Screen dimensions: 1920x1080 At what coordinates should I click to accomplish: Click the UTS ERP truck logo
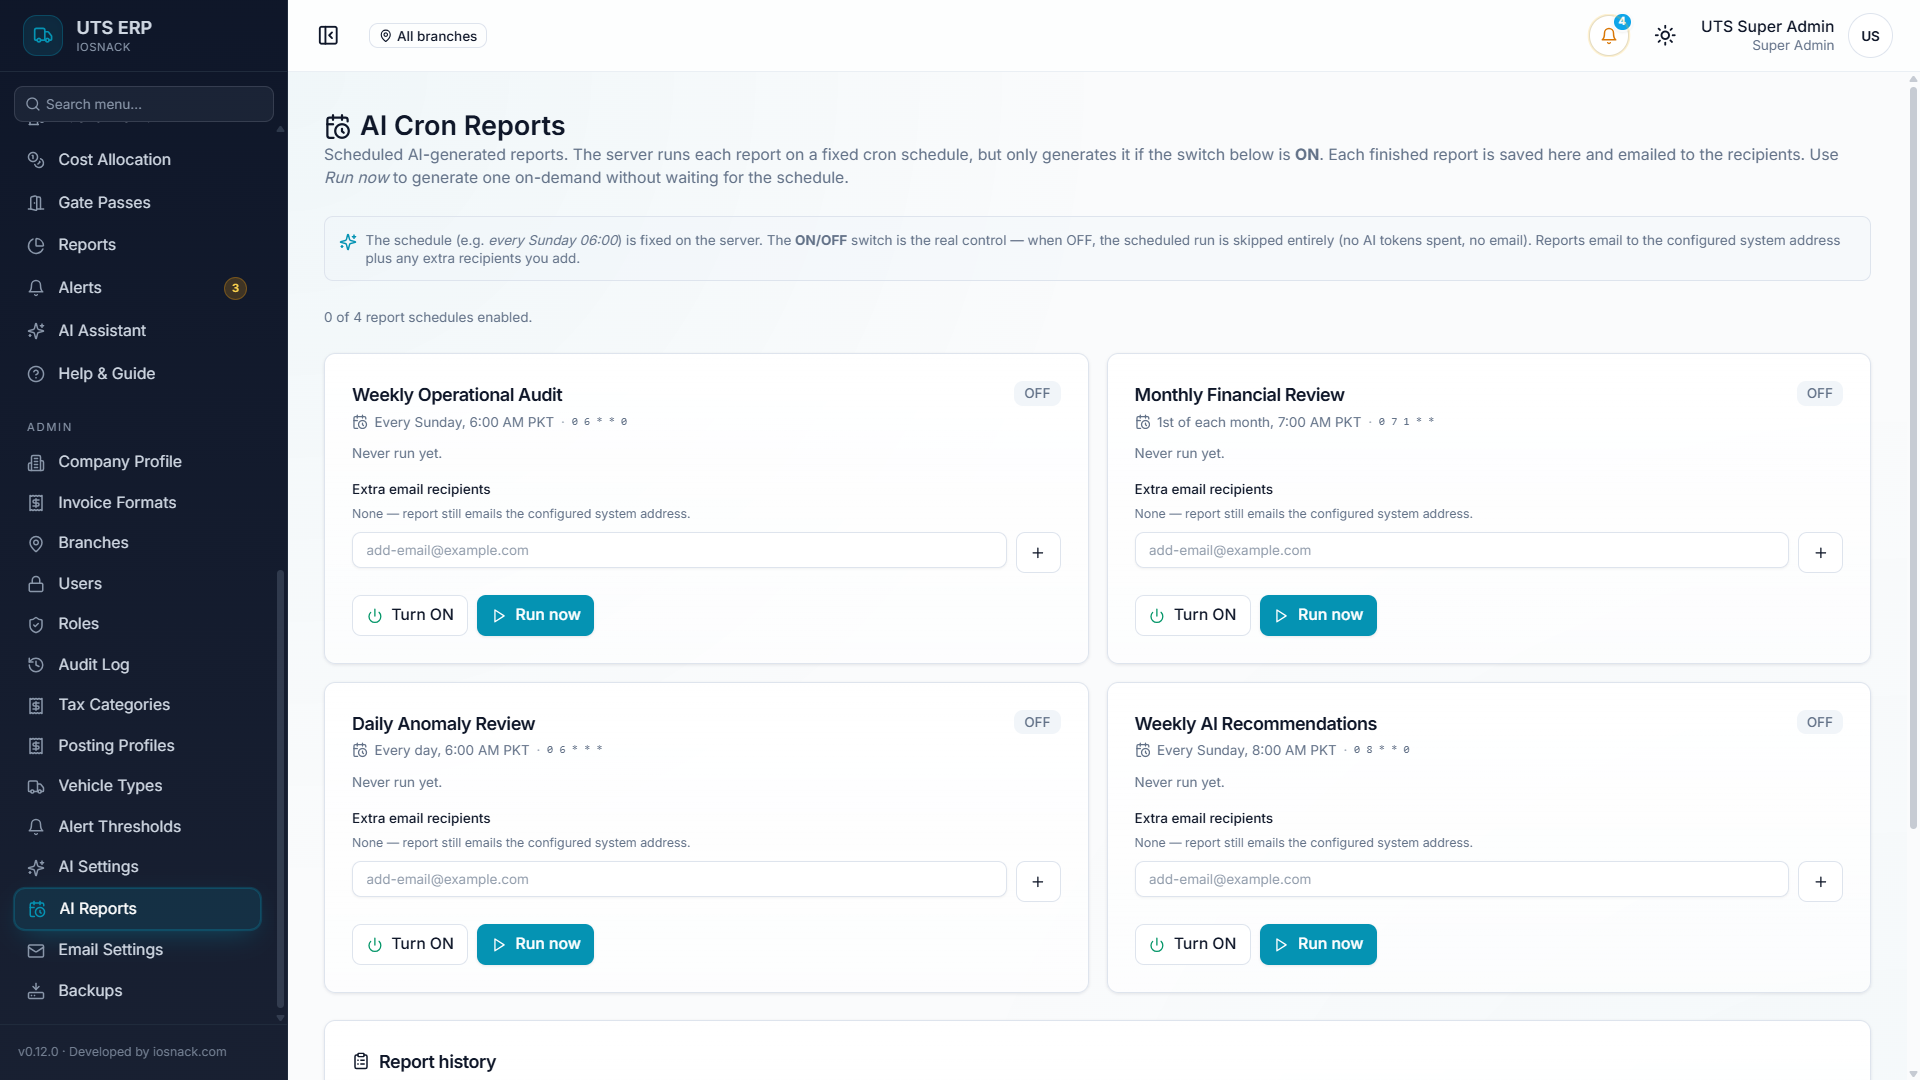coord(43,35)
